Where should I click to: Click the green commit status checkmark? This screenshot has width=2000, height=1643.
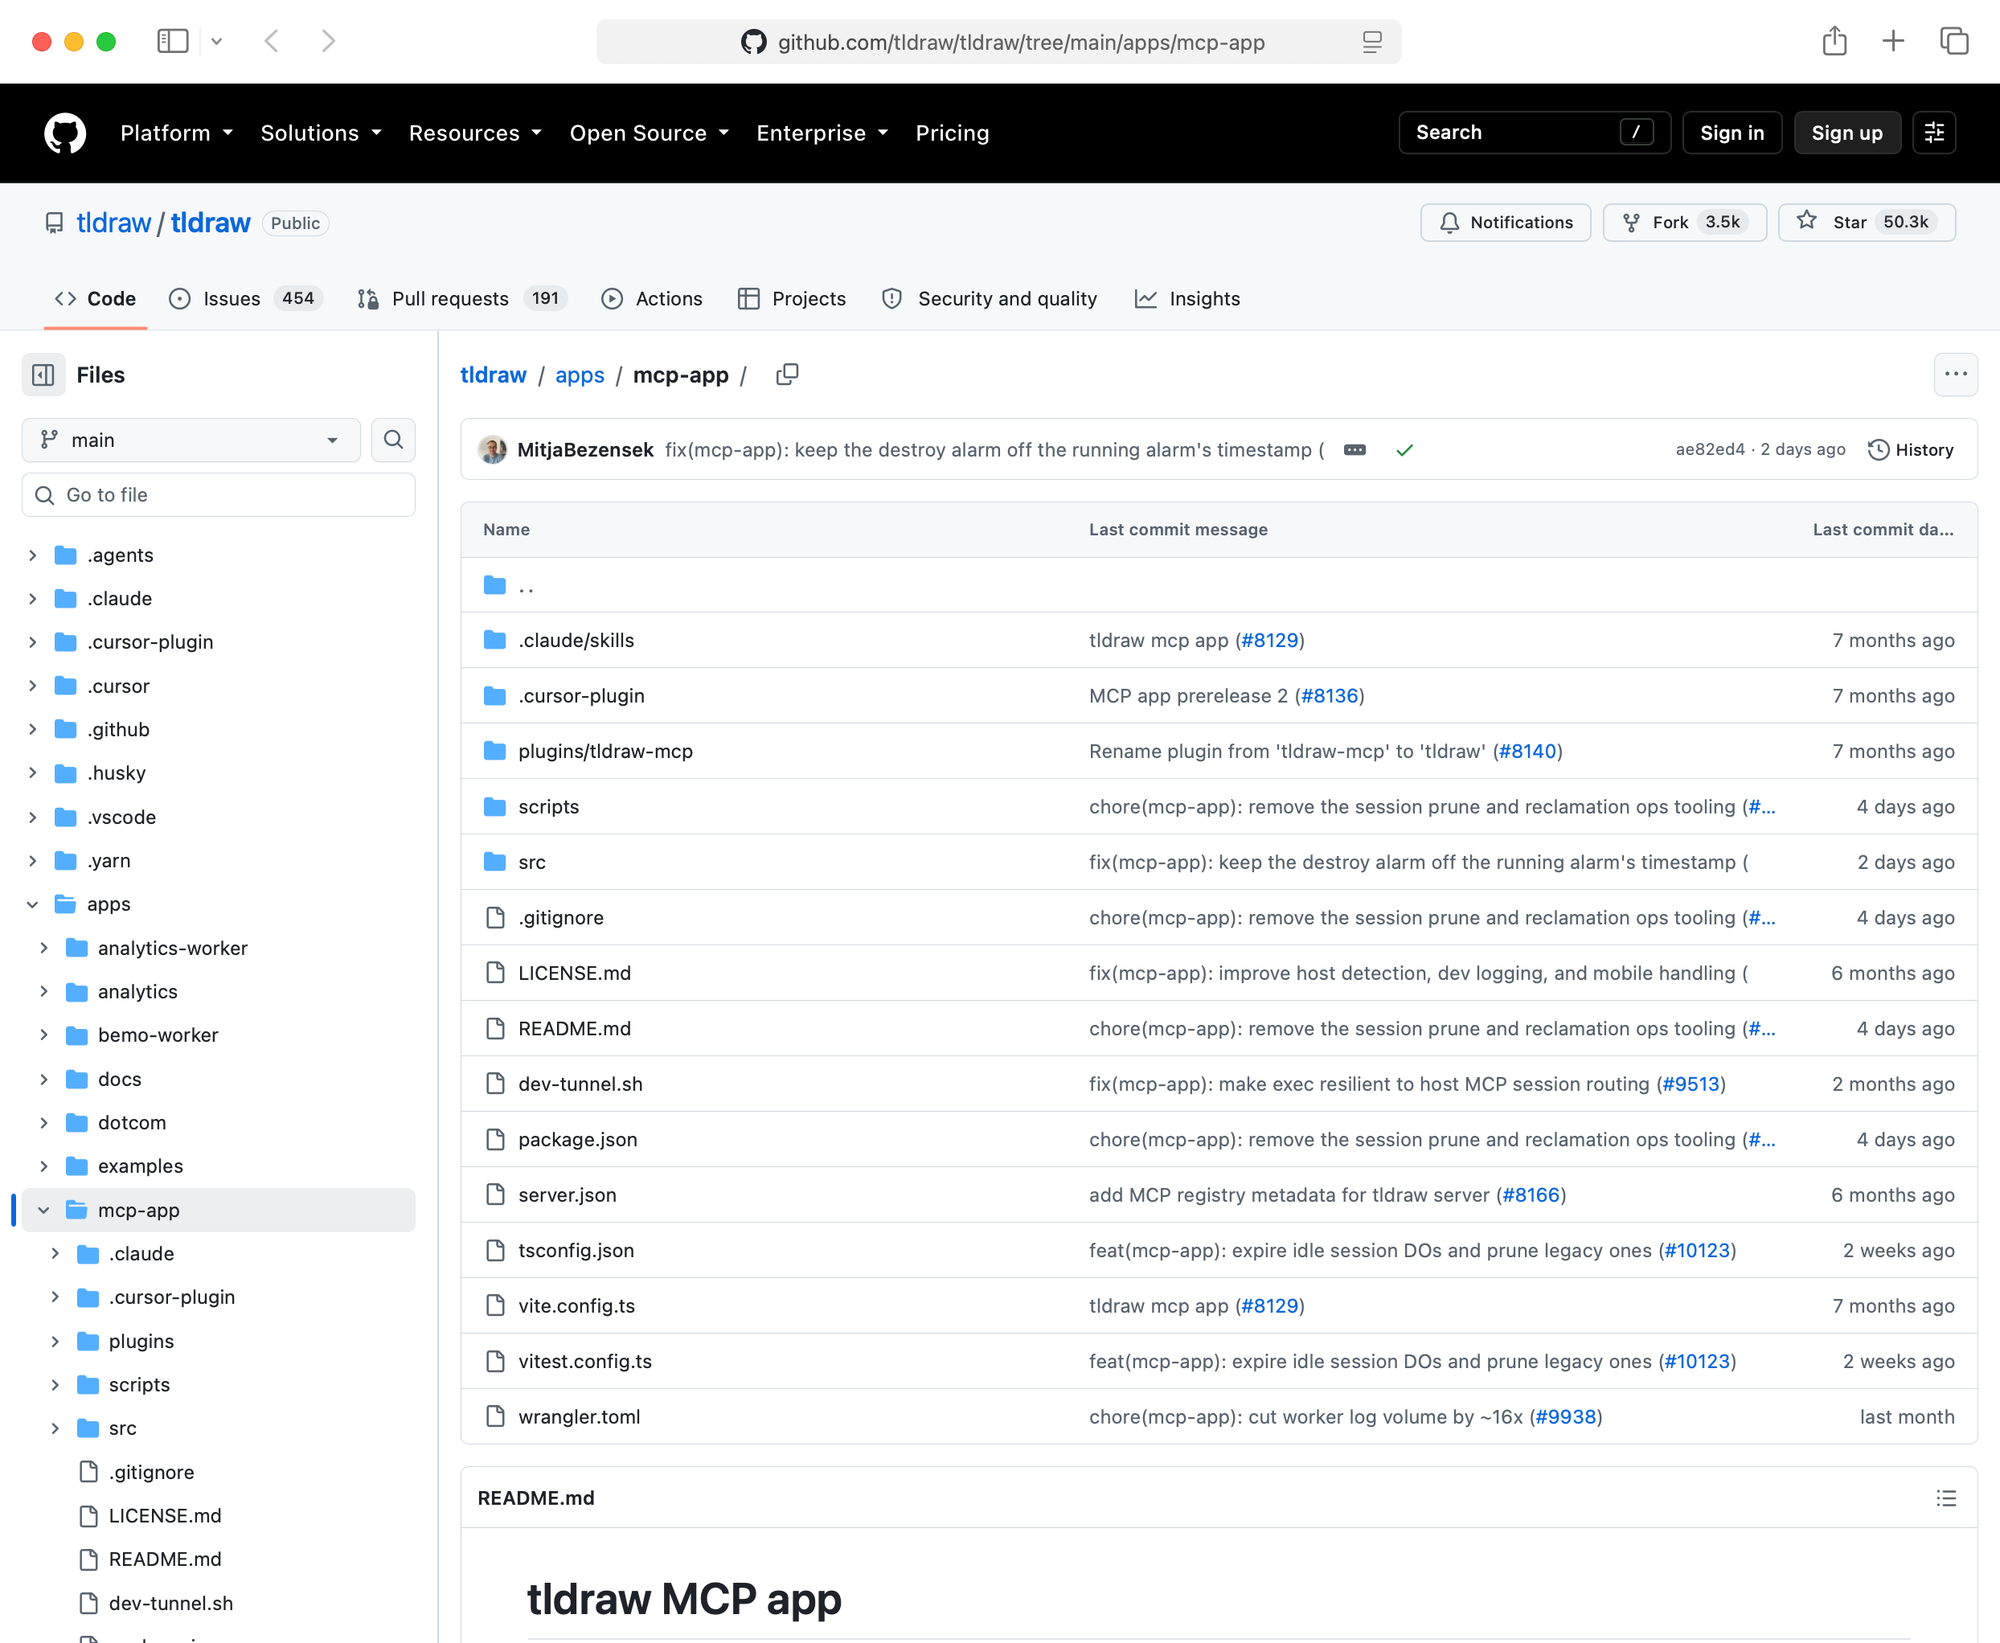[1404, 450]
